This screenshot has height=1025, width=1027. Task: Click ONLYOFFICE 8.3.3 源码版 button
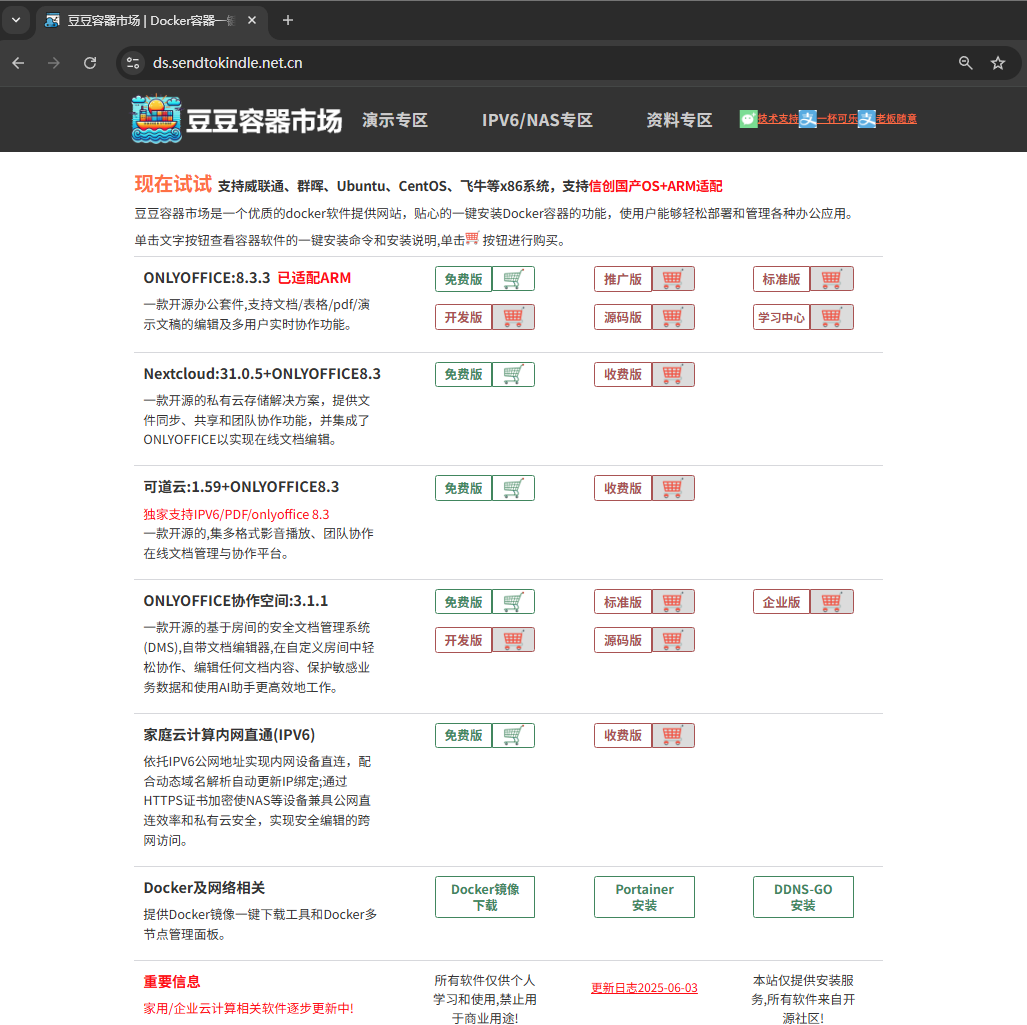[623, 317]
